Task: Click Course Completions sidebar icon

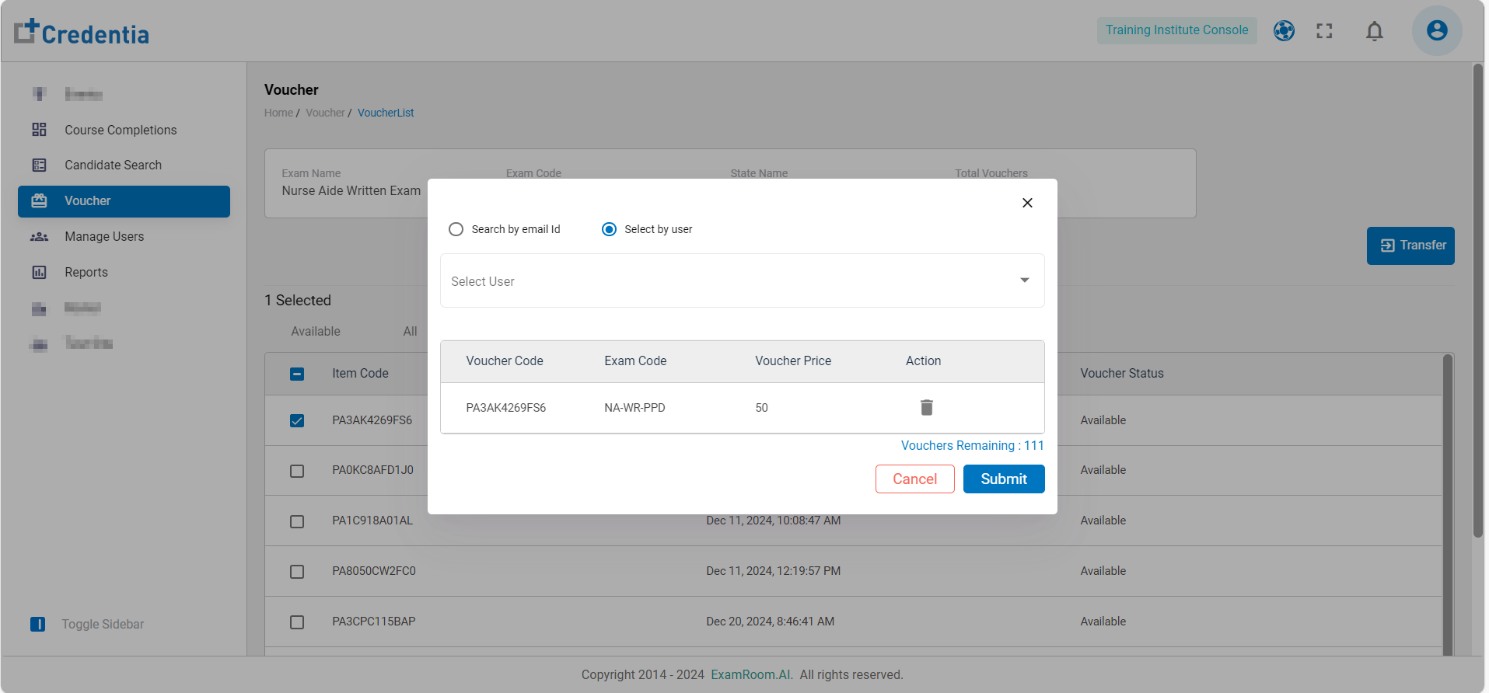Action: (40, 130)
